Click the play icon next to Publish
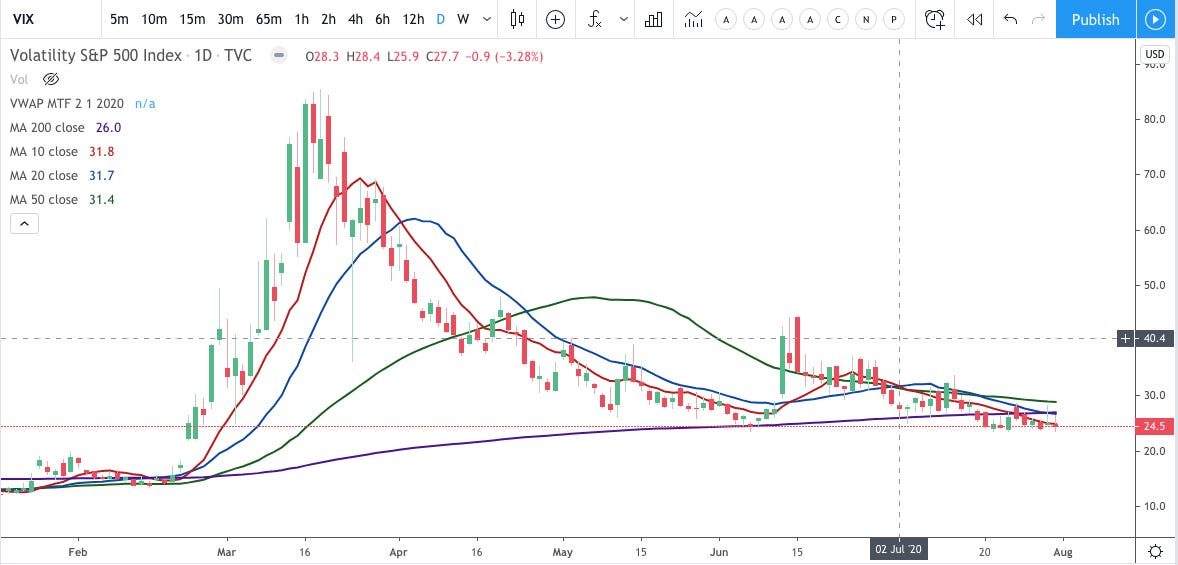This screenshot has height=565, width=1178. click(x=1155, y=20)
